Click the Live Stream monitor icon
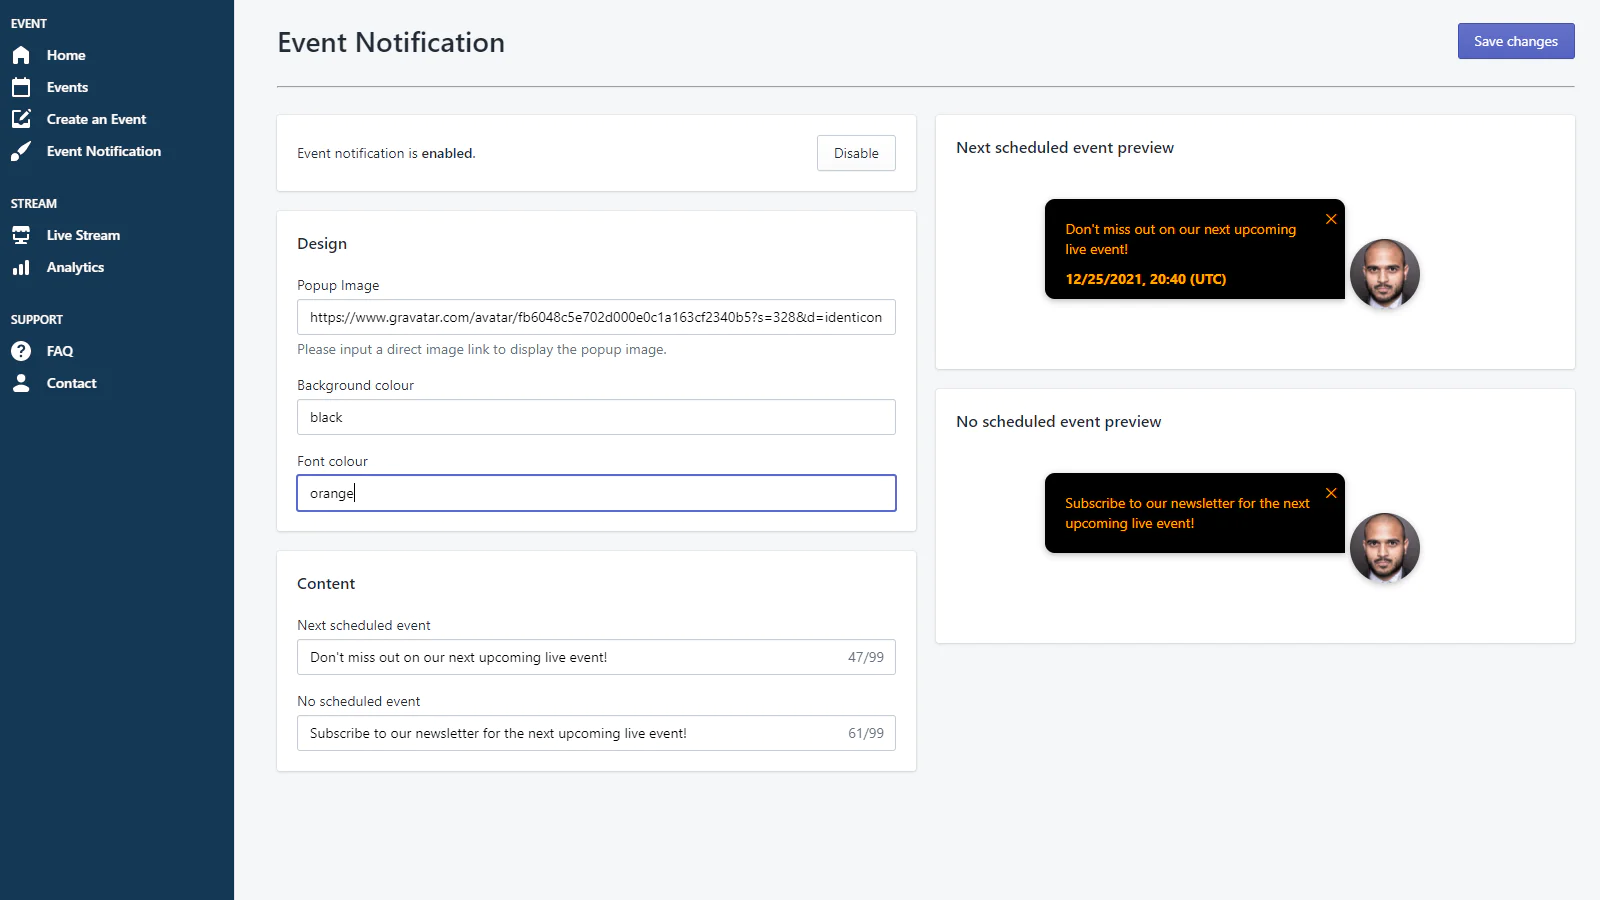Image resolution: width=1600 pixels, height=900 pixels. (21, 235)
